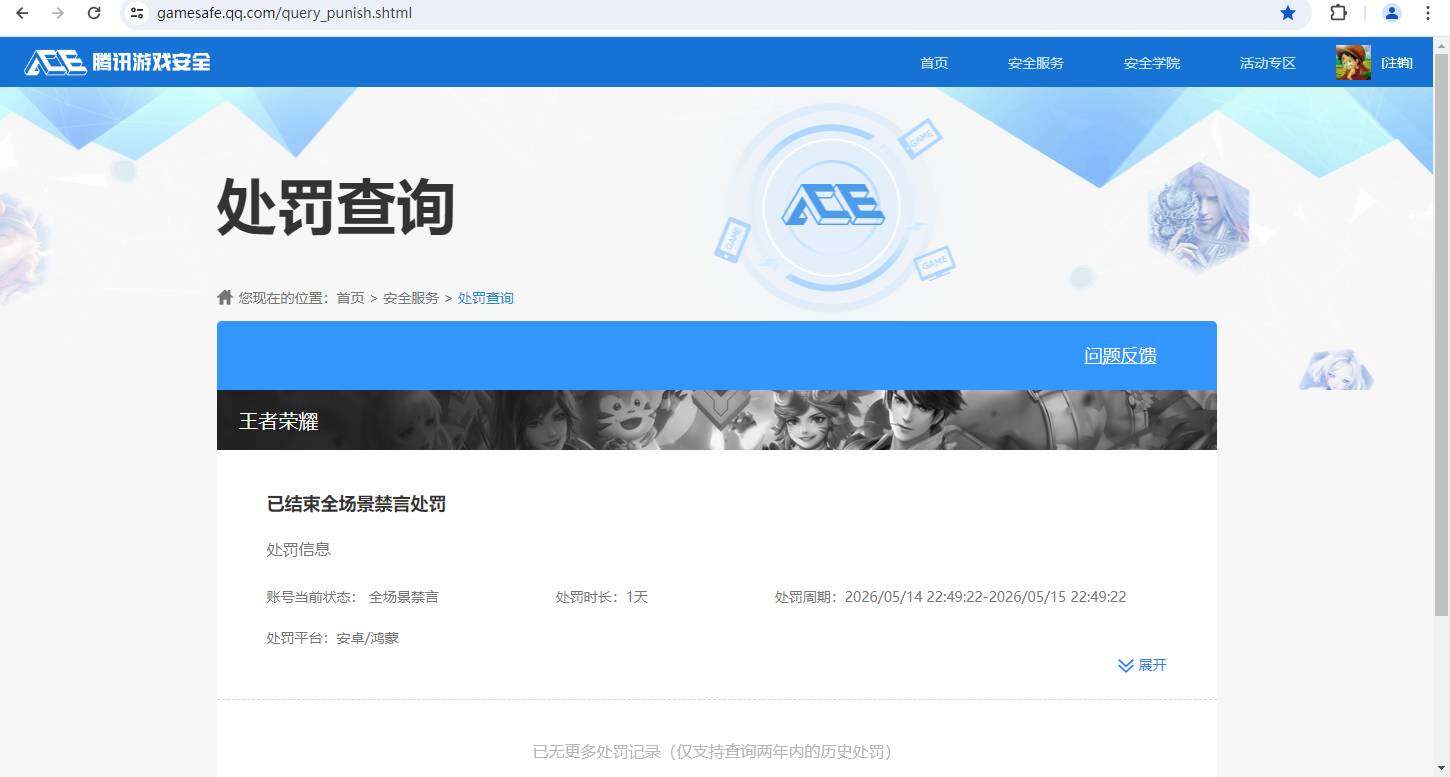This screenshot has height=777, width=1450.
Task: Click the 处罚信息 label
Action: pos(298,549)
